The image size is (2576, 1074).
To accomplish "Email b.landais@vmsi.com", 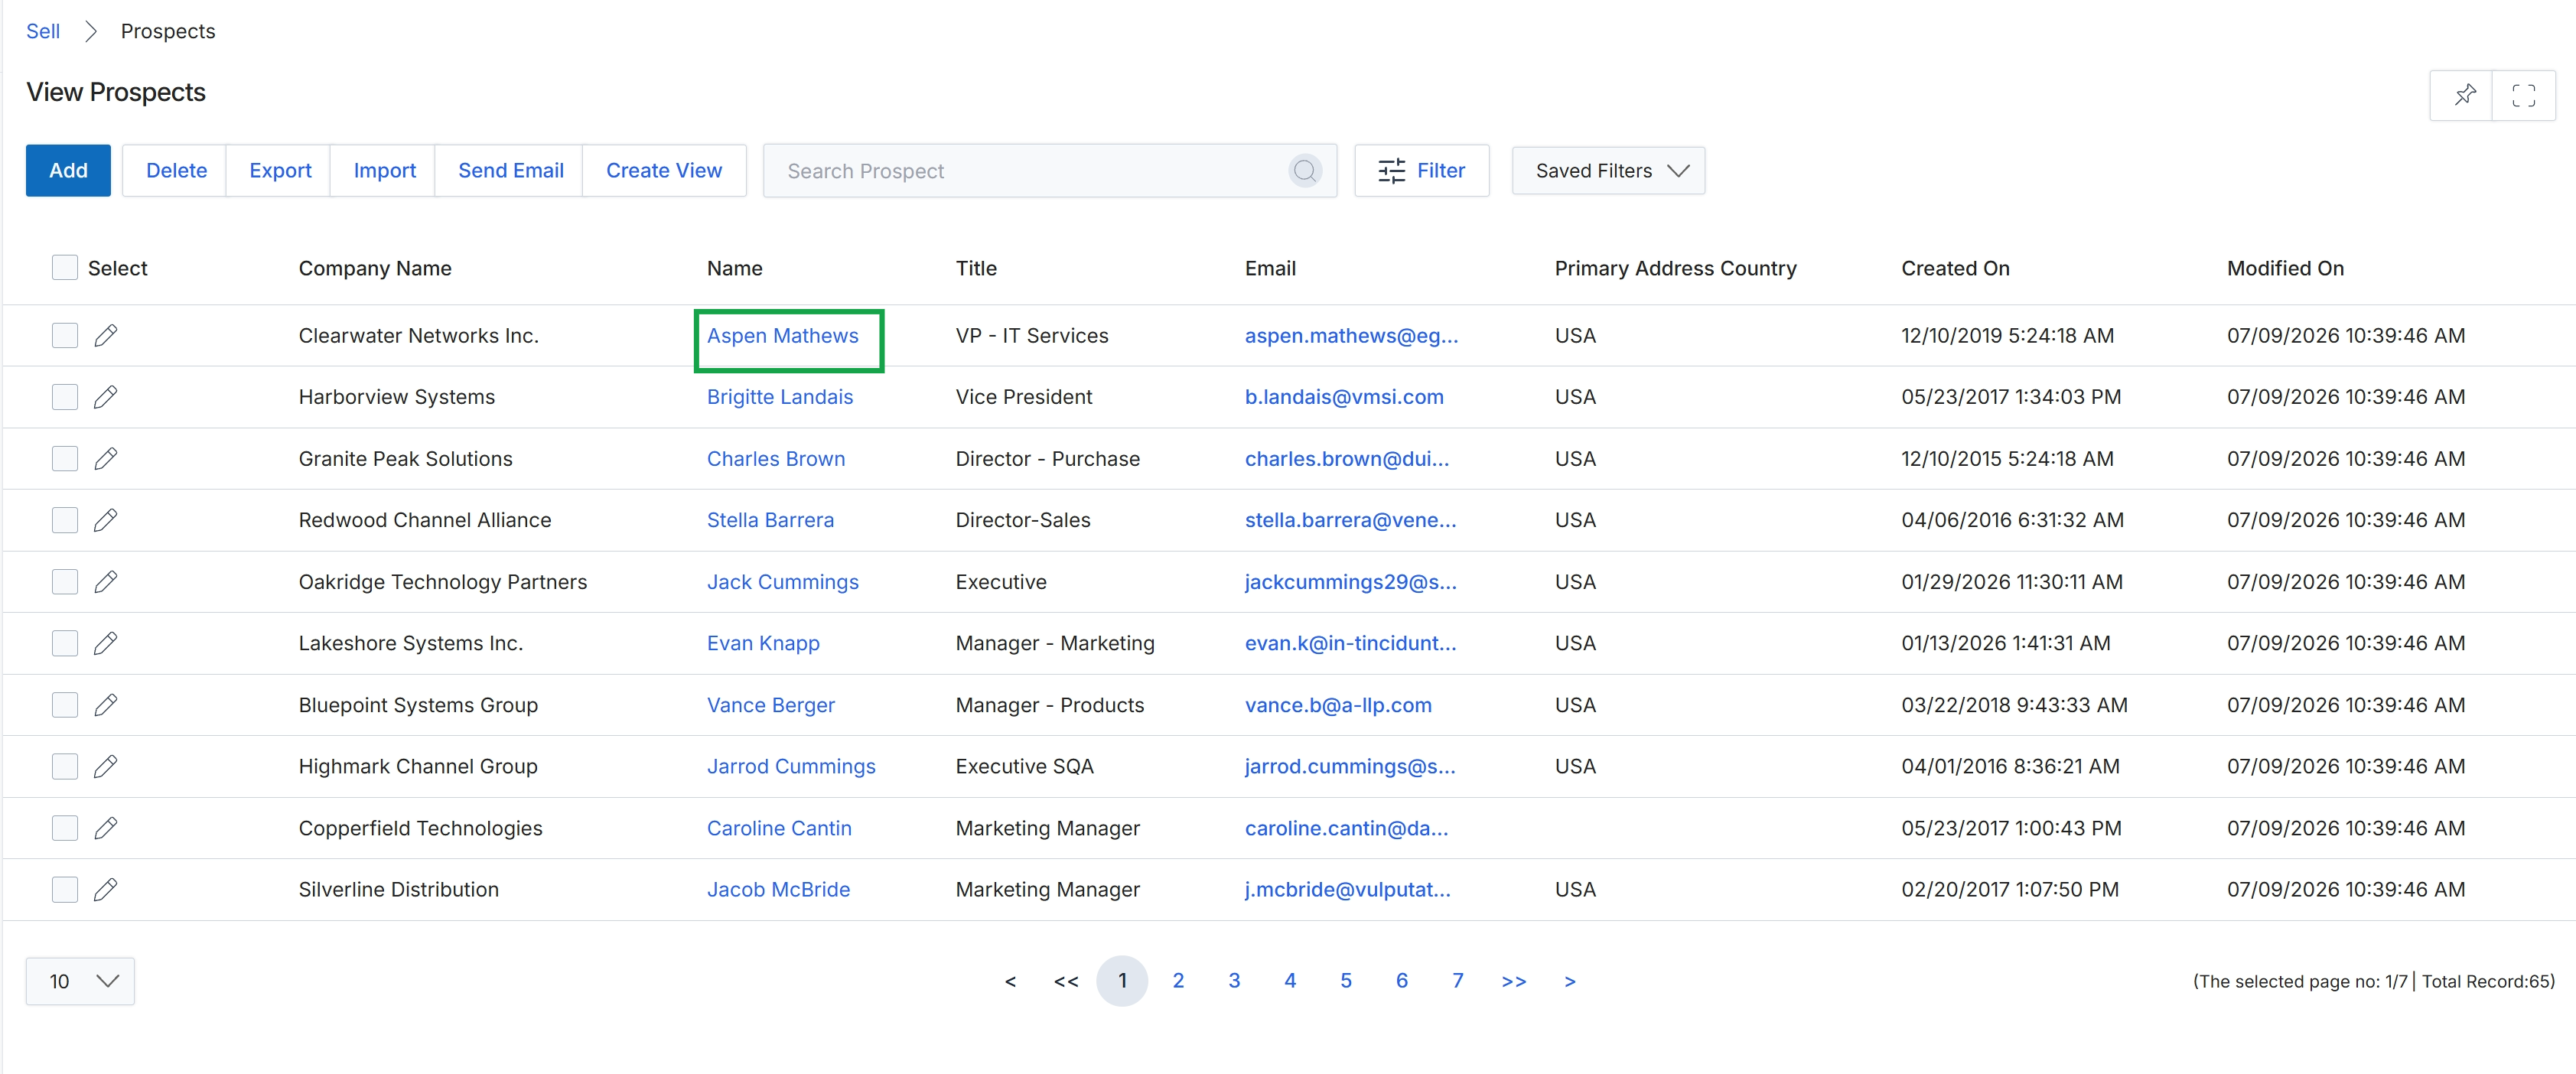I will coord(1344,397).
